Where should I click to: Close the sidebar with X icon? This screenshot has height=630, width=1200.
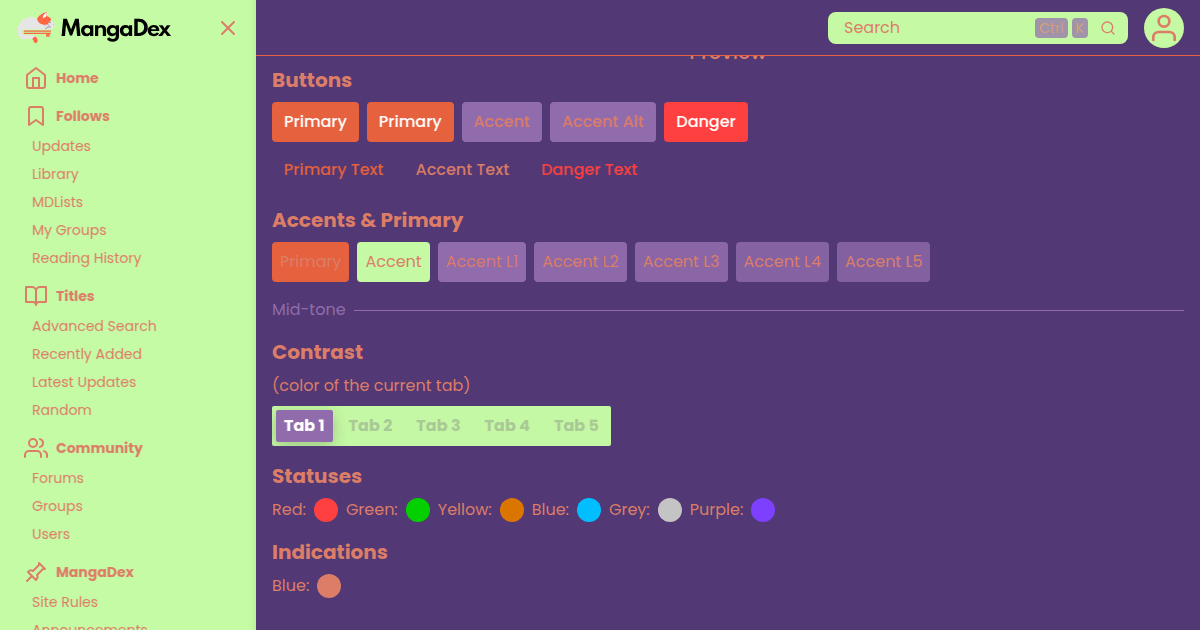[x=228, y=28]
